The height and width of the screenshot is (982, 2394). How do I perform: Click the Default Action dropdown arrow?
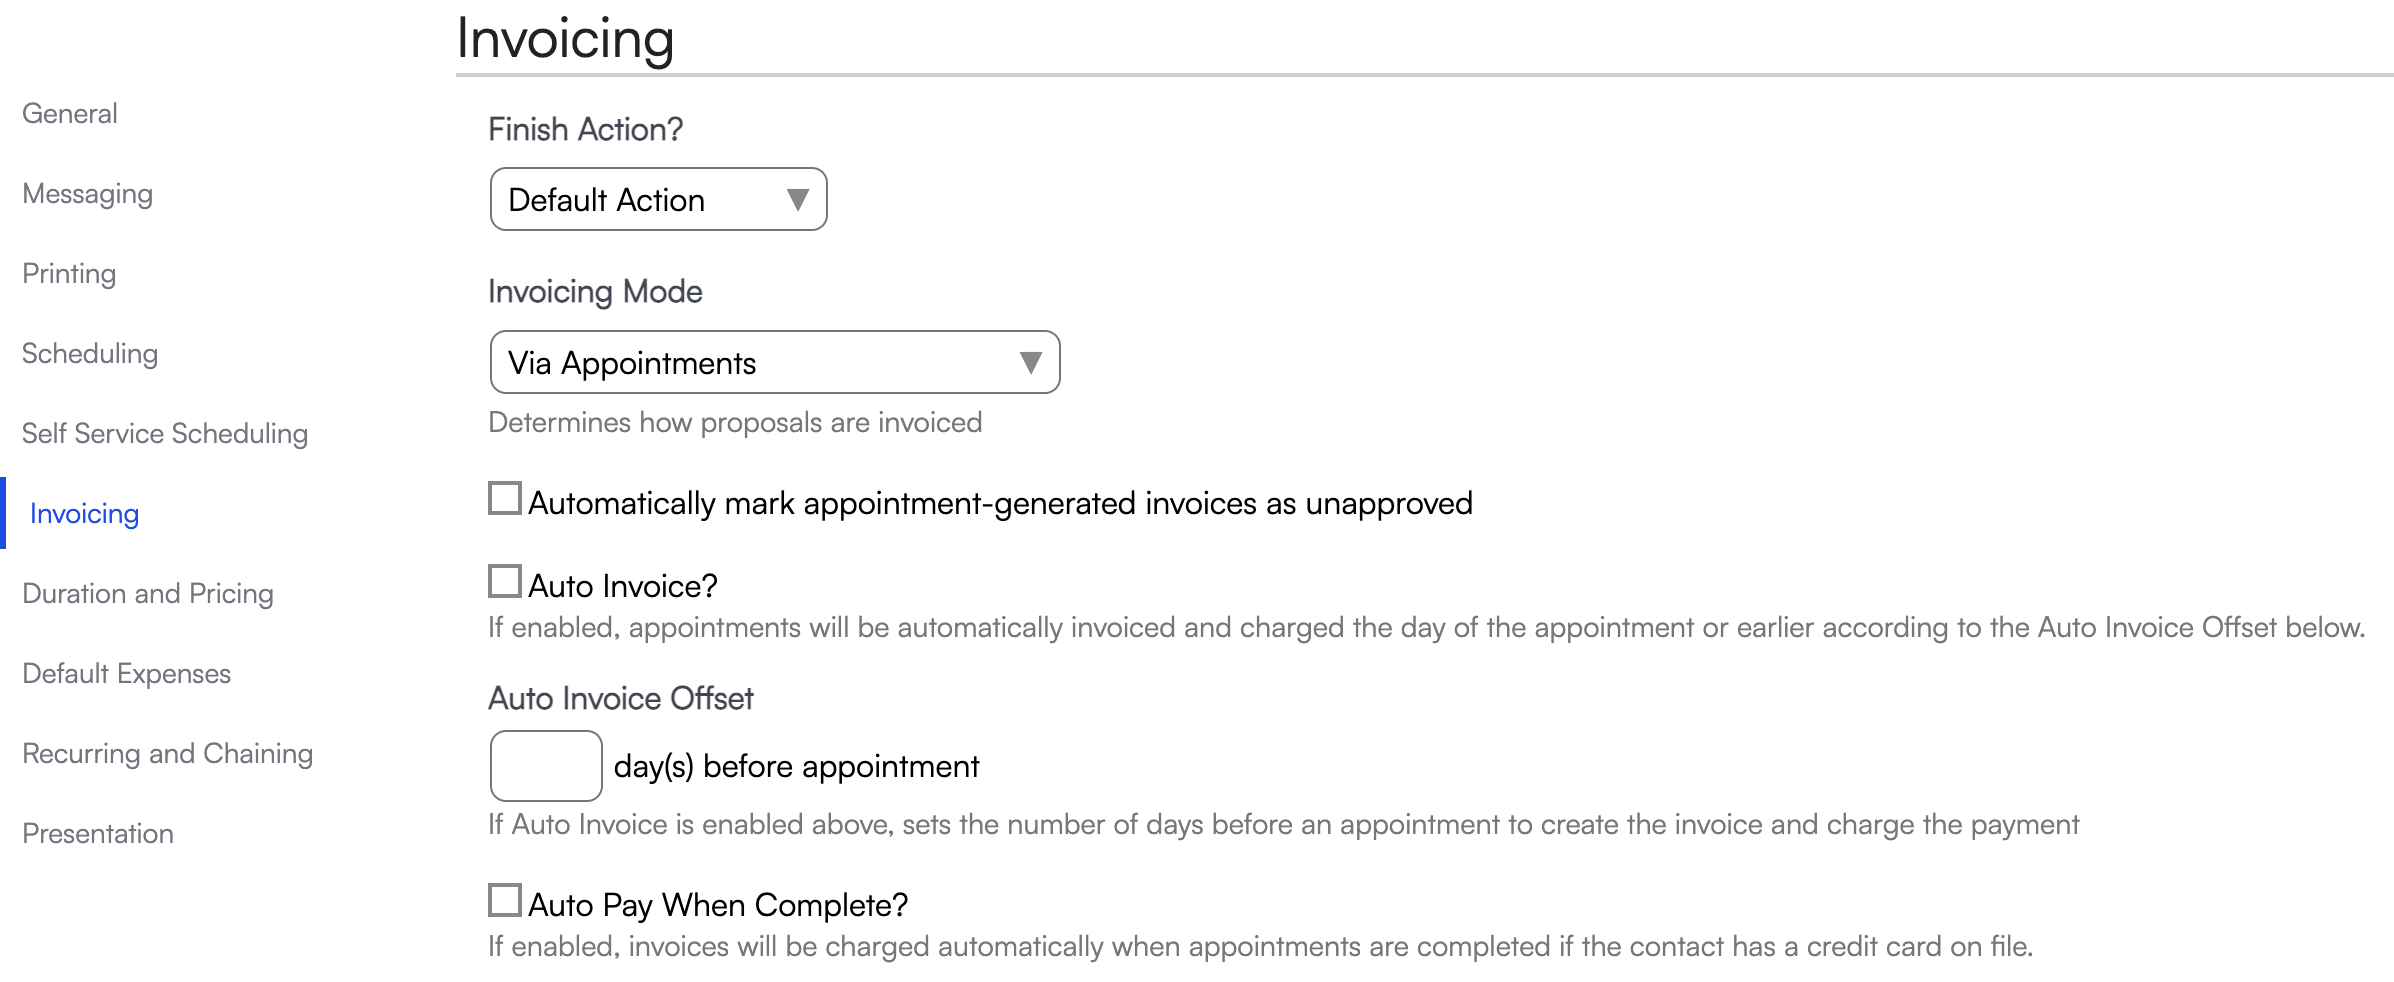pyautogui.click(x=797, y=200)
